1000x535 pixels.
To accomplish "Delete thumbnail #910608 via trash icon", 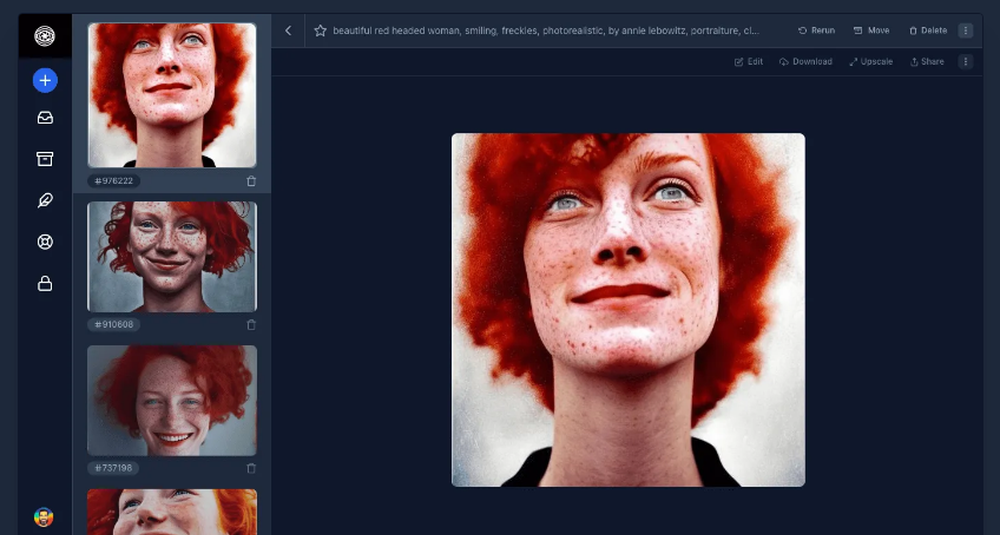I will point(251,325).
